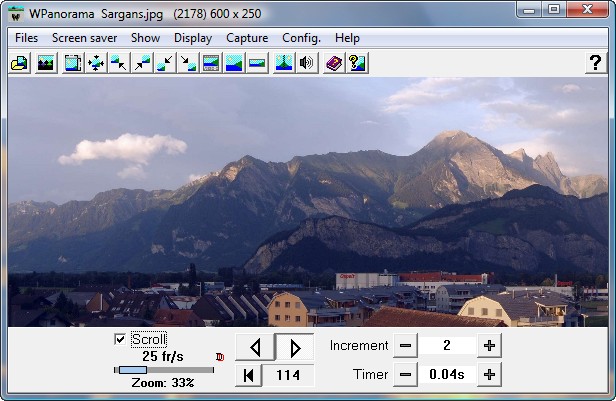
Task: Open a panorama file with folder icon
Action: click(x=19, y=63)
